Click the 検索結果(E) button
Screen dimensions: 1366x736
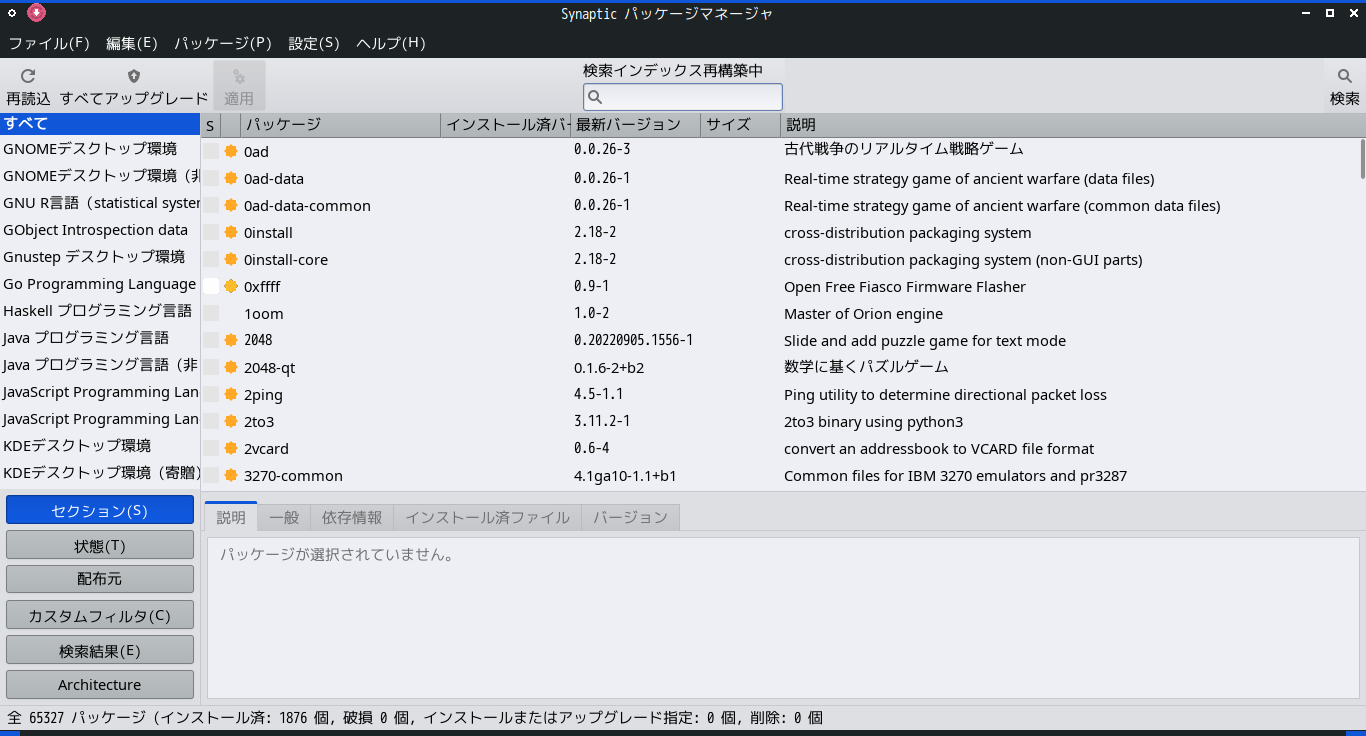100,650
